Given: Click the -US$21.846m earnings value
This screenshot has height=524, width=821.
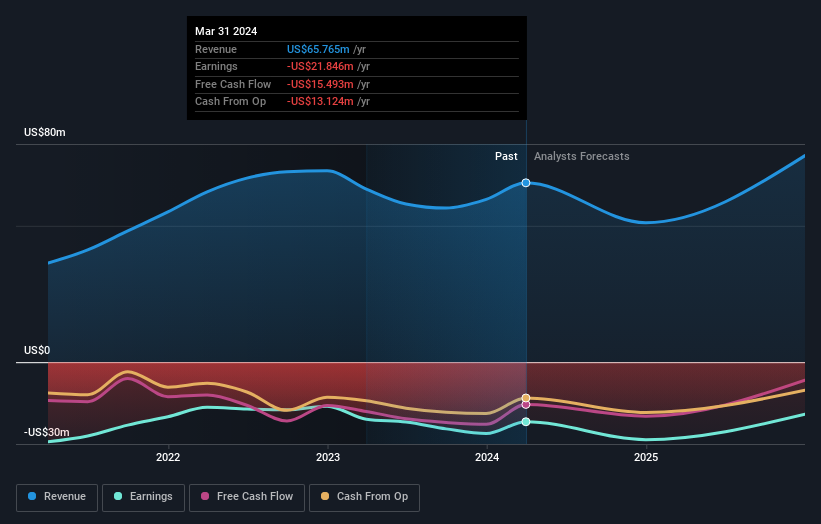Looking at the screenshot, I should click(320, 66).
